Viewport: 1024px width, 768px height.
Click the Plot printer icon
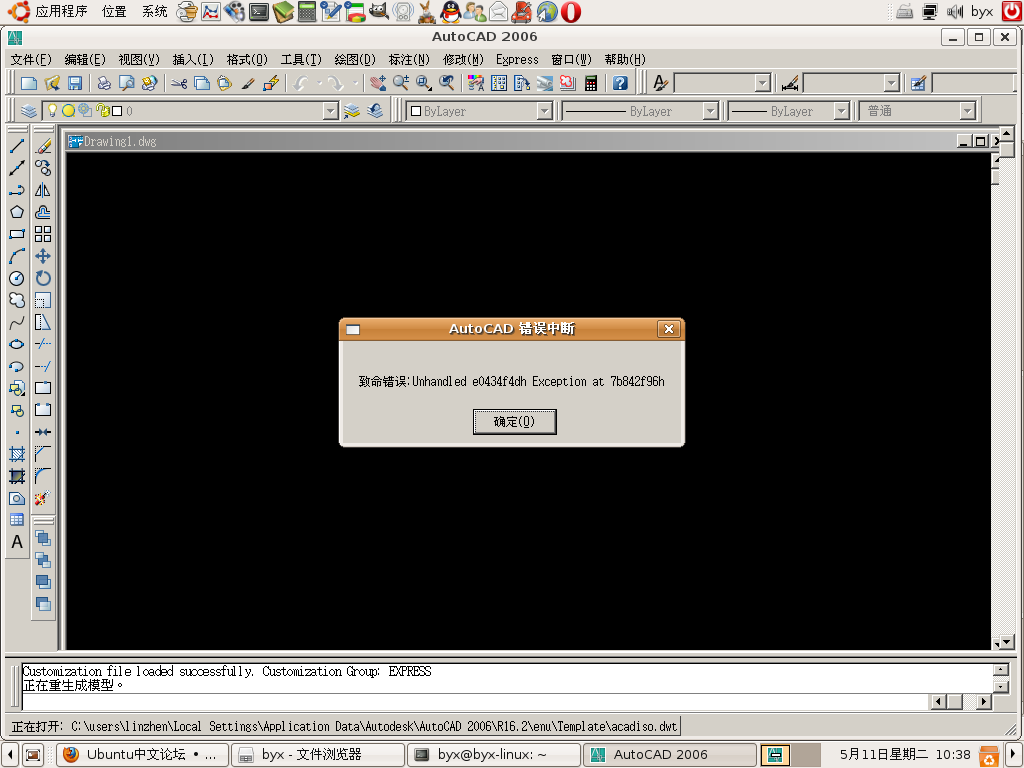point(104,83)
